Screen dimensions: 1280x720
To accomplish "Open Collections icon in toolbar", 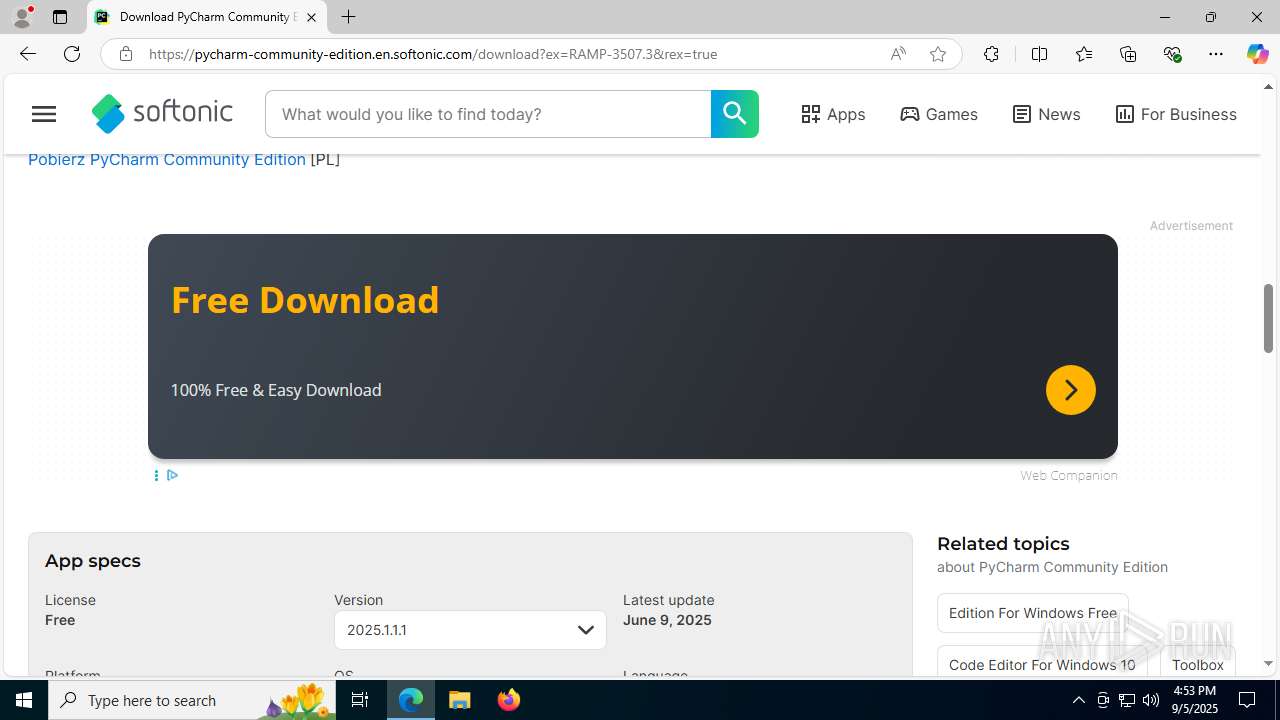I will (x=1128, y=54).
